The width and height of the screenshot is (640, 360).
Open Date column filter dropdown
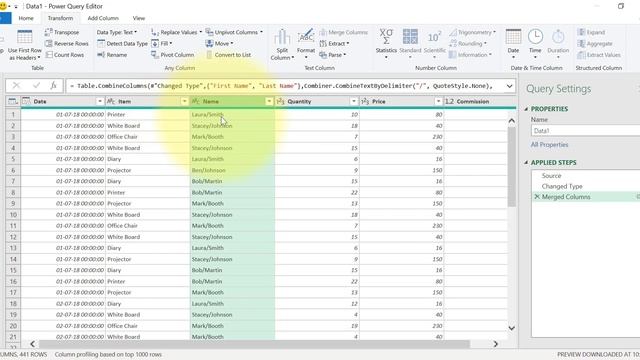click(x=100, y=101)
